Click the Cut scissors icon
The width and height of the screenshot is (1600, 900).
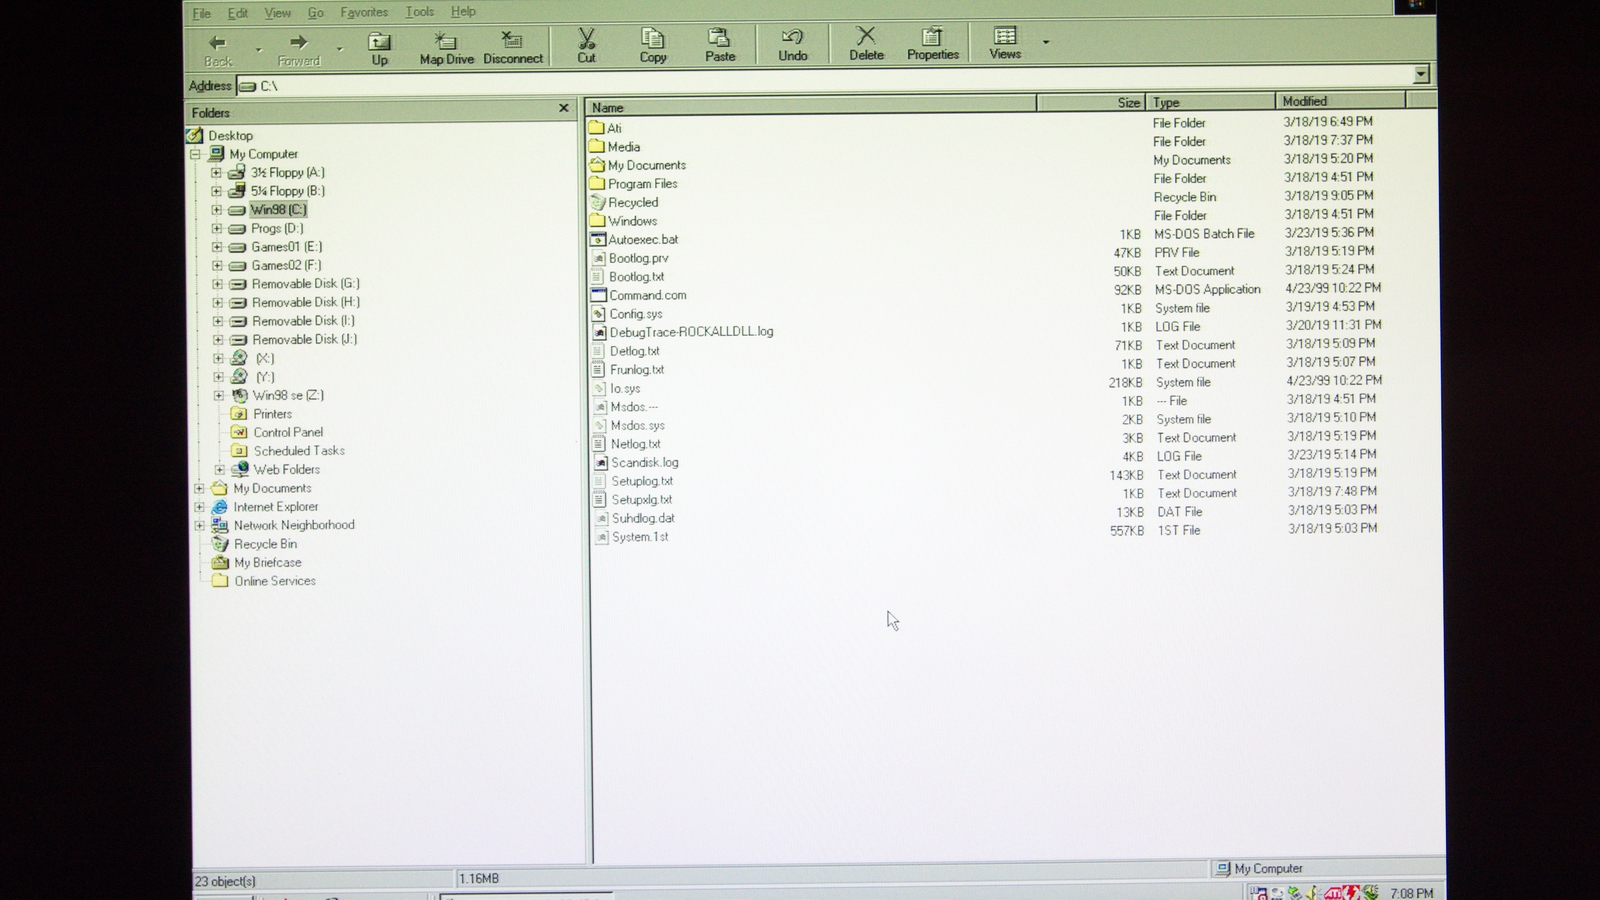coord(586,38)
